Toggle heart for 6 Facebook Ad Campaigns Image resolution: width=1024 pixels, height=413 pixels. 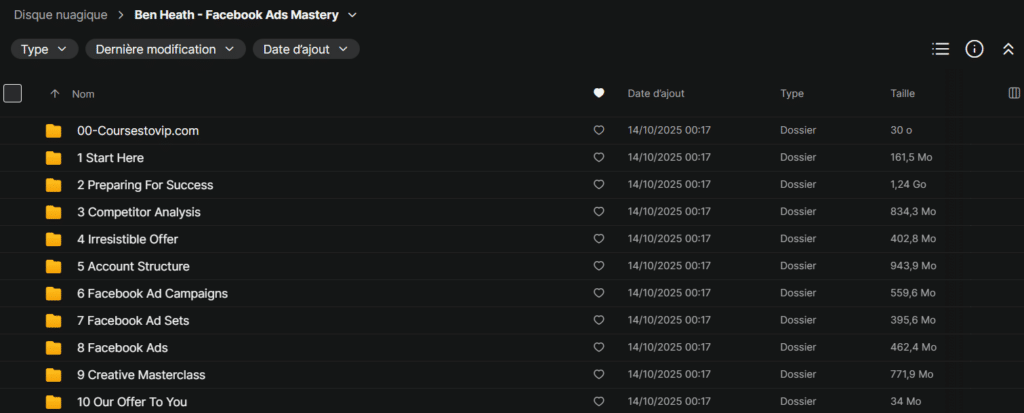599,294
